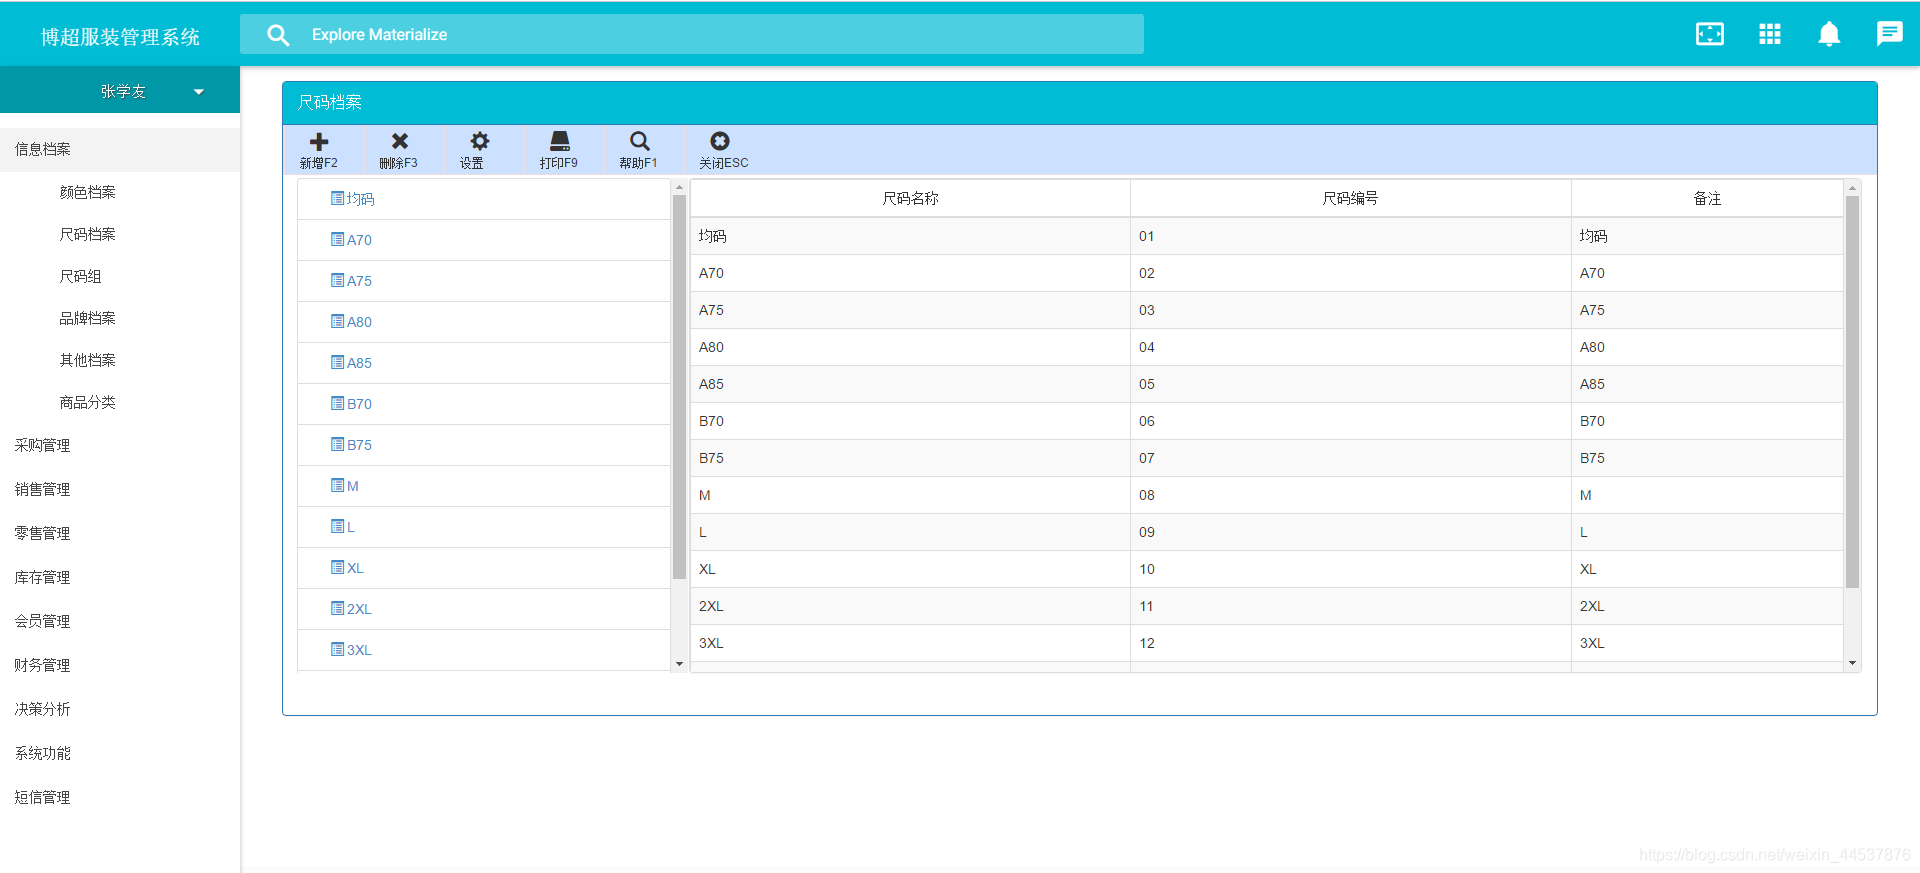1920x873 pixels.
Task: Toggle fullscreen mode icon in header
Action: 1710,34
